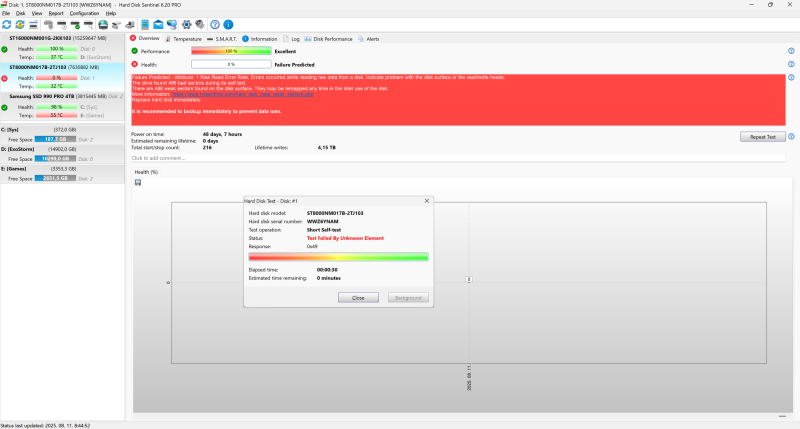The height and width of the screenshot is (429, 800).
Task: Click the Close button in test dialog
Action: [358, 297]
